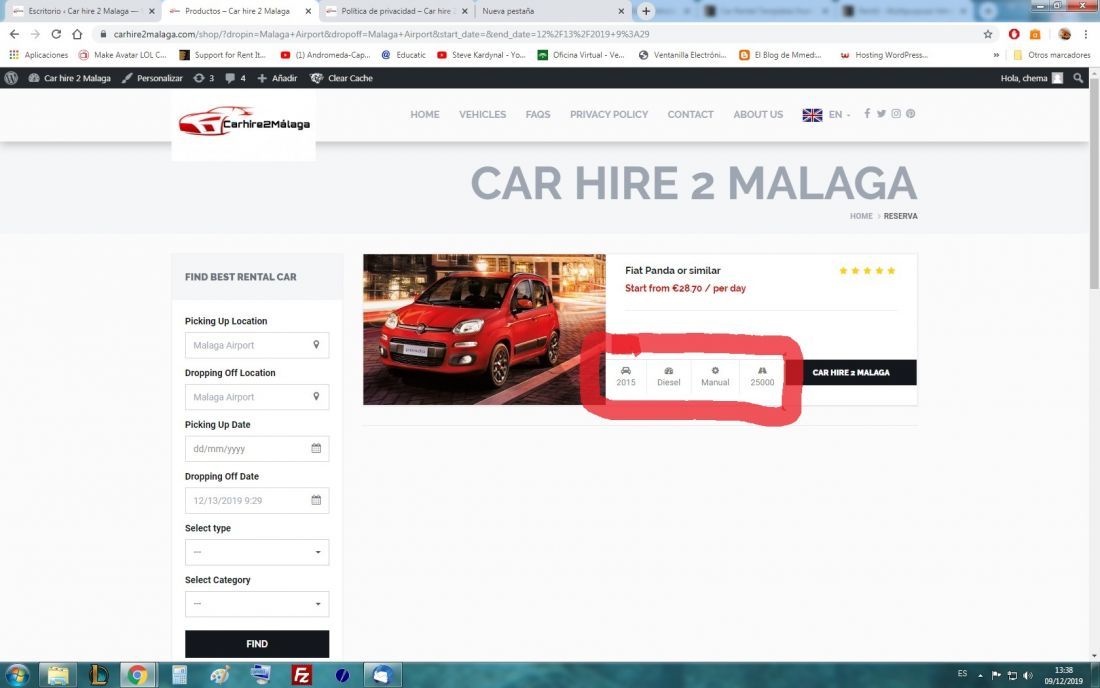This screenshot has height=688, width=1100.
Task: Open the browser home page icon
Action: point(77,34)
